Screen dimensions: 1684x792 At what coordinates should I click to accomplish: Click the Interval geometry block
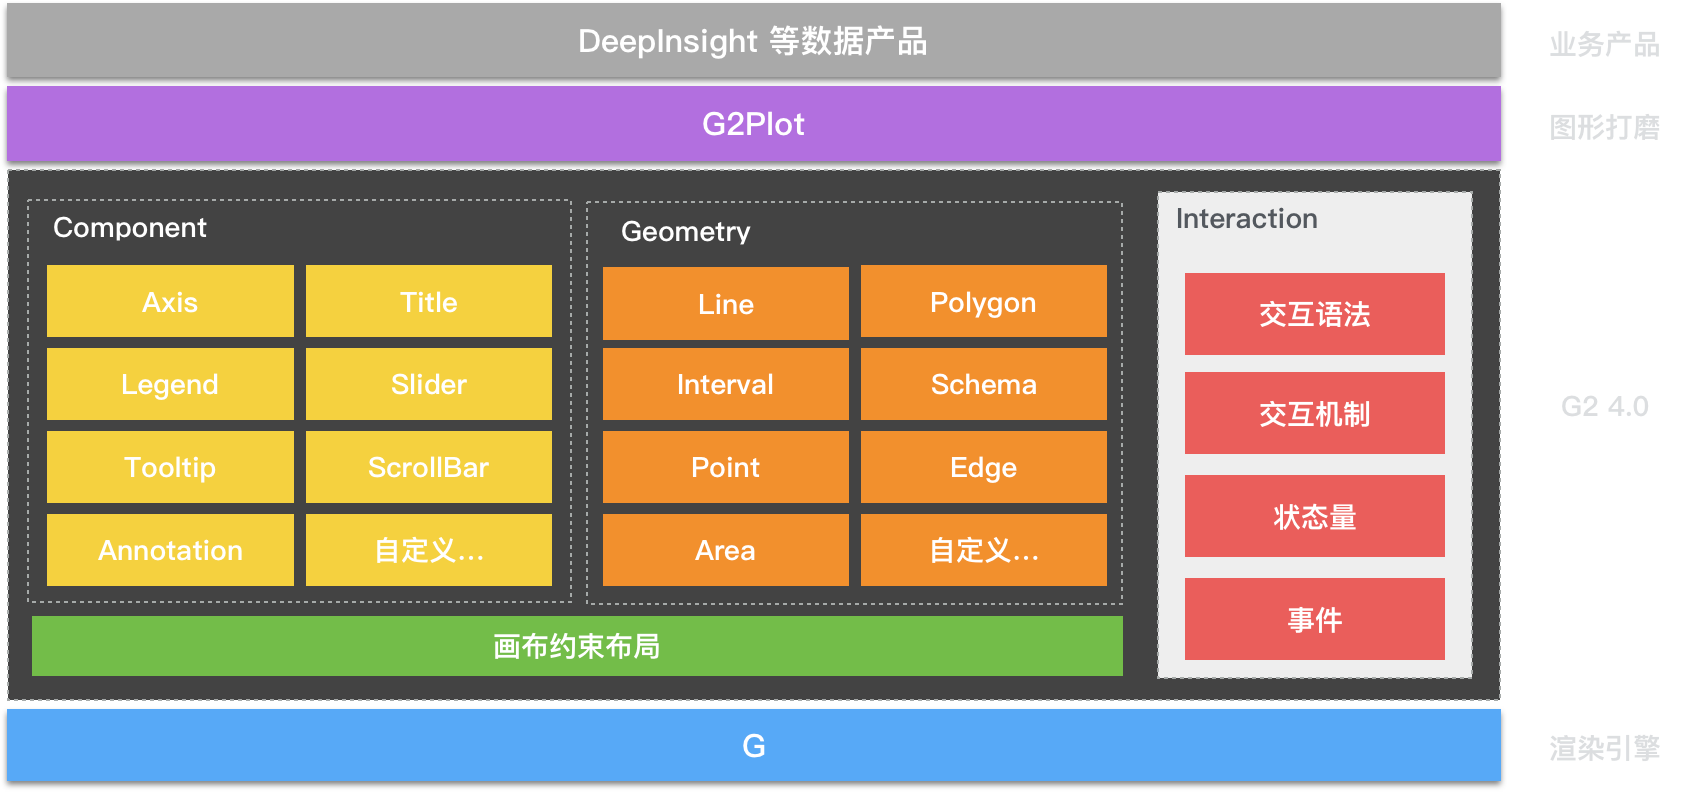pyautogui.click(x=725, y=384)
